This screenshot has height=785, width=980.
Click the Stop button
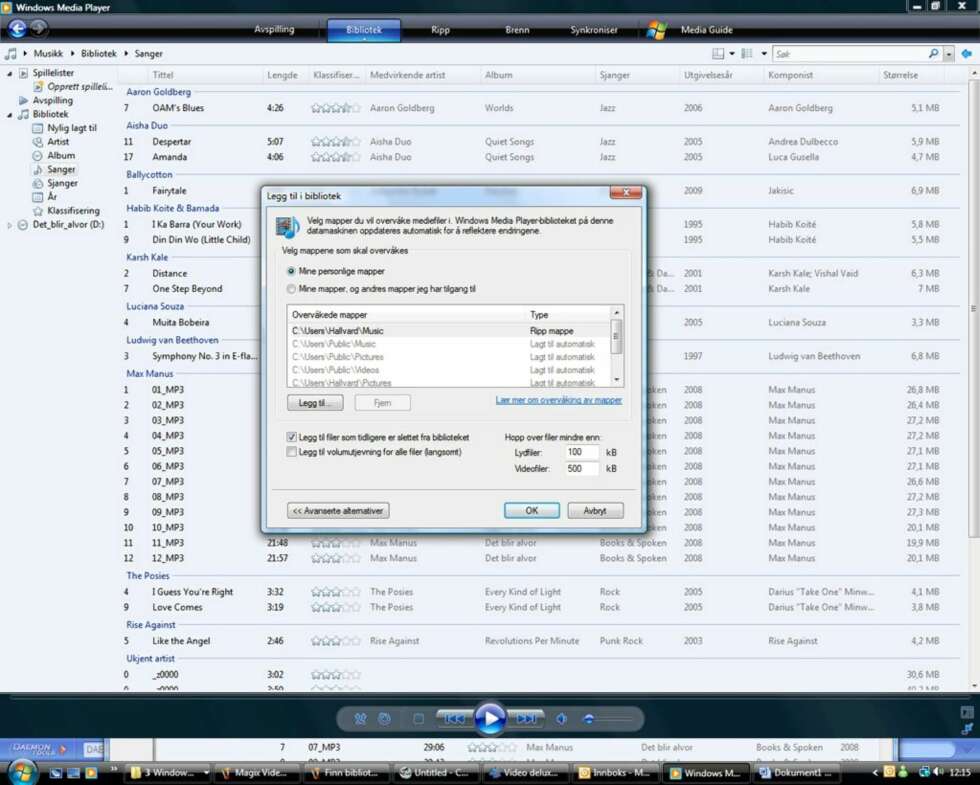(419, 719)
